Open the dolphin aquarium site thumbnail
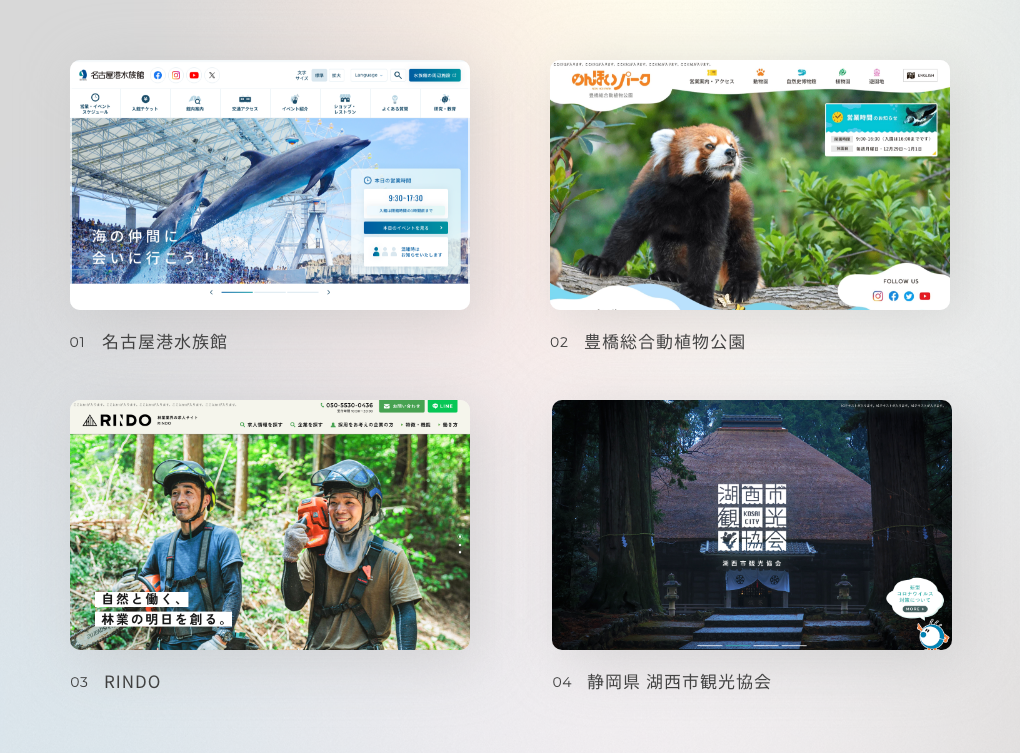 tap(270, 185)
